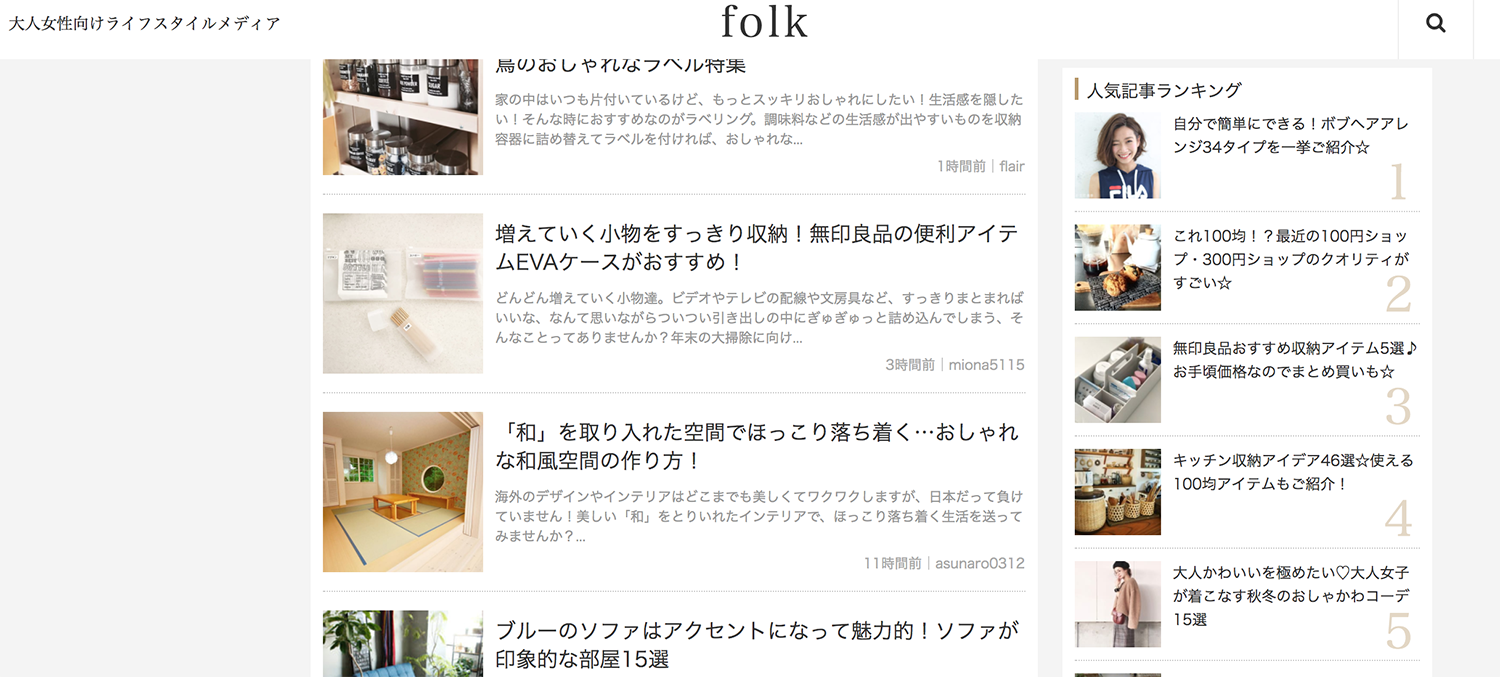1500x677 pixels.
Task: Open ranking 4 キッチン収納アイデア article
Action: point(1293,472)
